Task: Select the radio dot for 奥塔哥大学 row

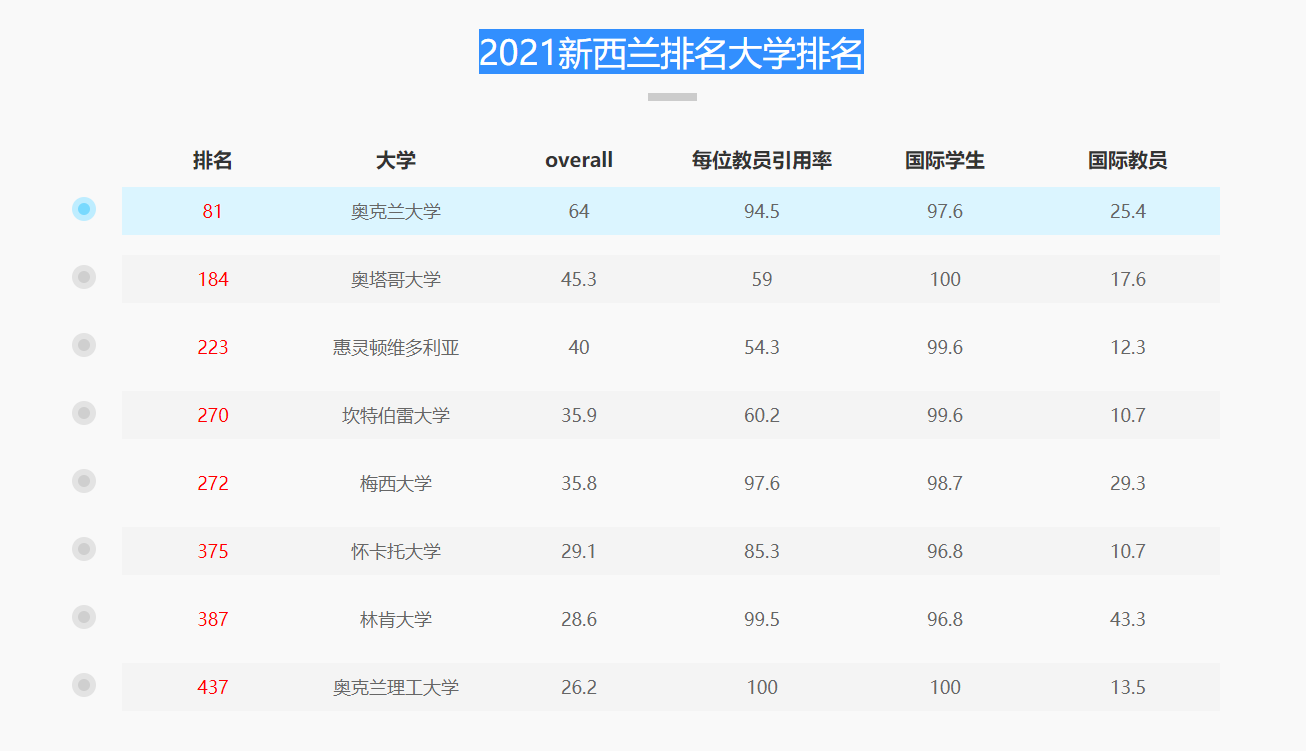Action: (84, 277)
